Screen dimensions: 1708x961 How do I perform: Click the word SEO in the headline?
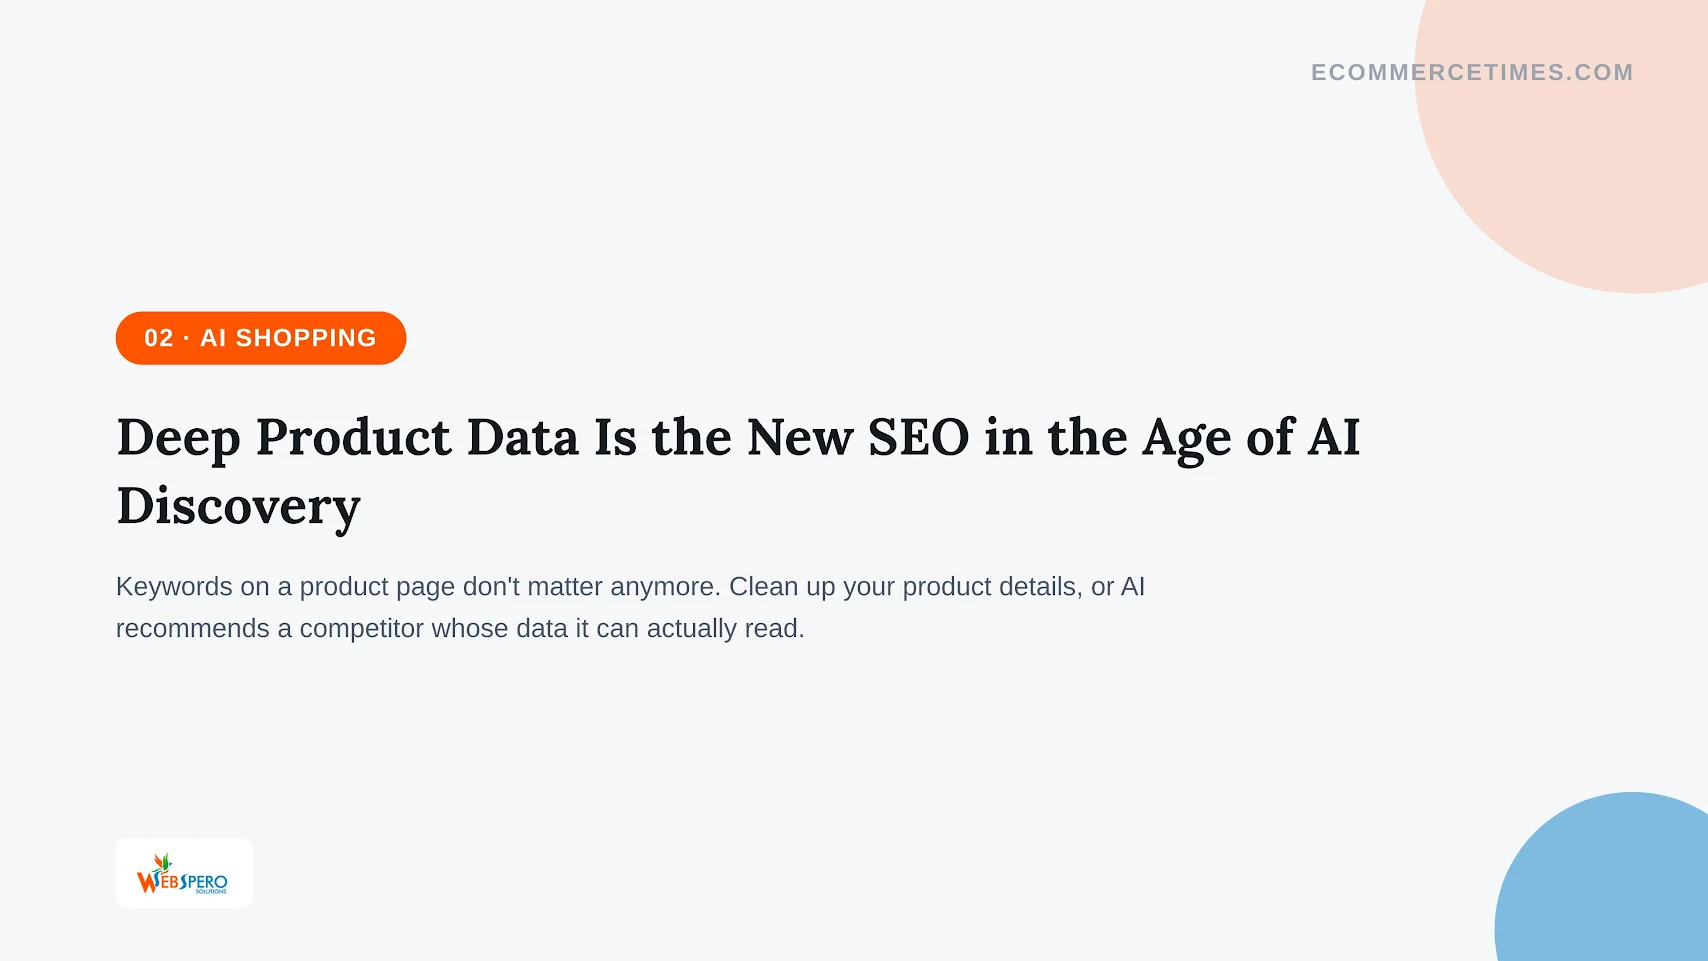pyautogui.click(x=918, y=438)
